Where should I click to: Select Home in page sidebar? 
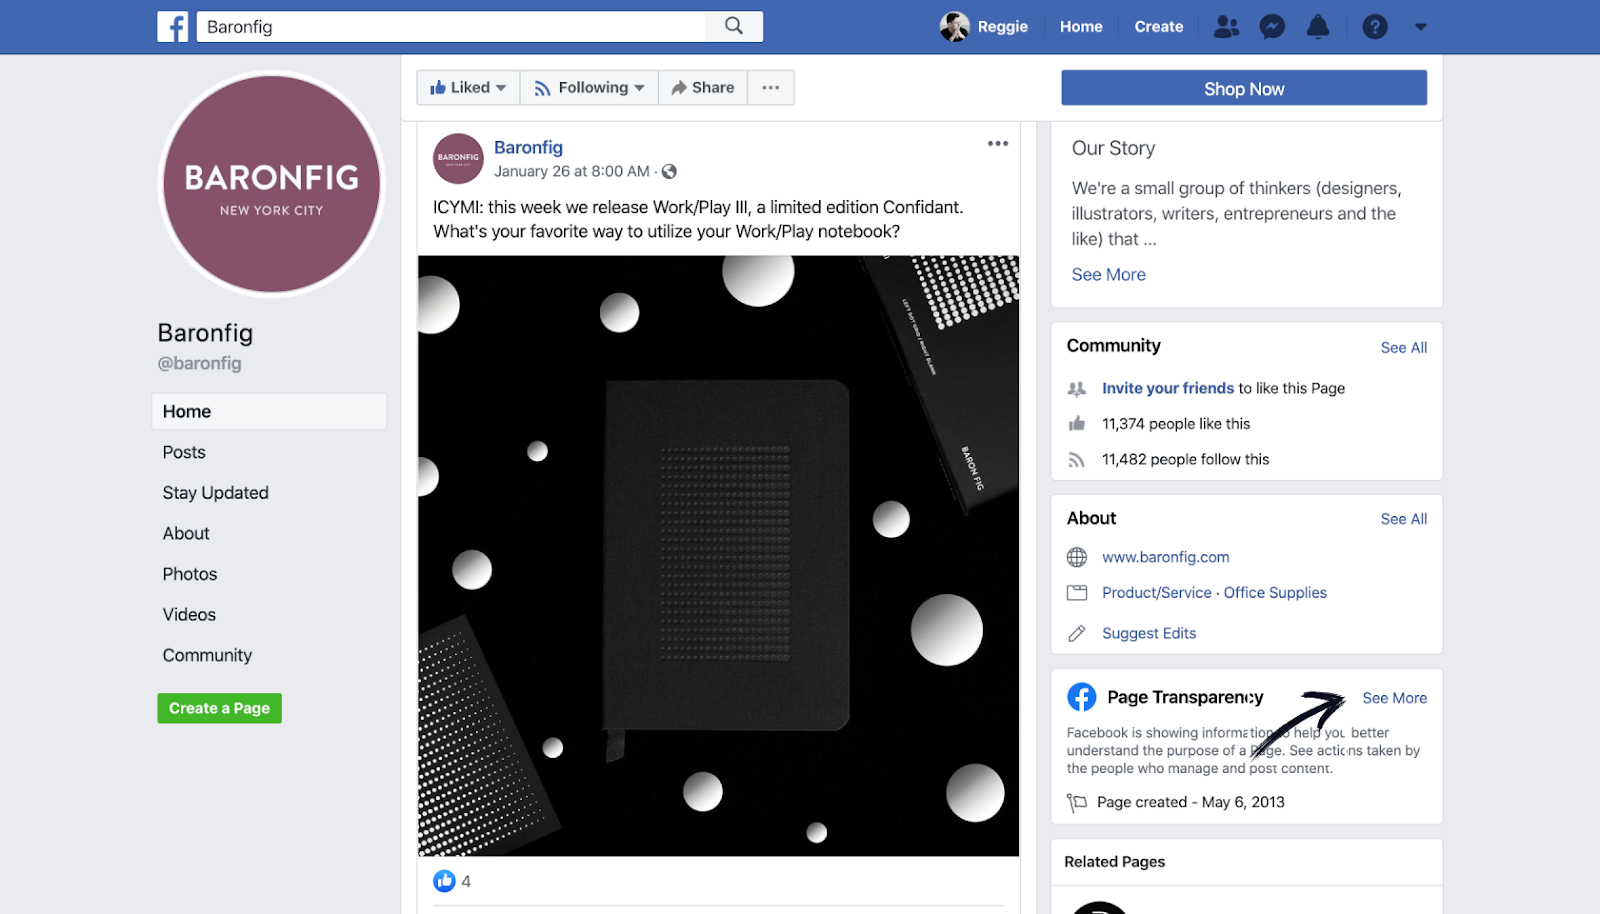[x=269, y=412]
